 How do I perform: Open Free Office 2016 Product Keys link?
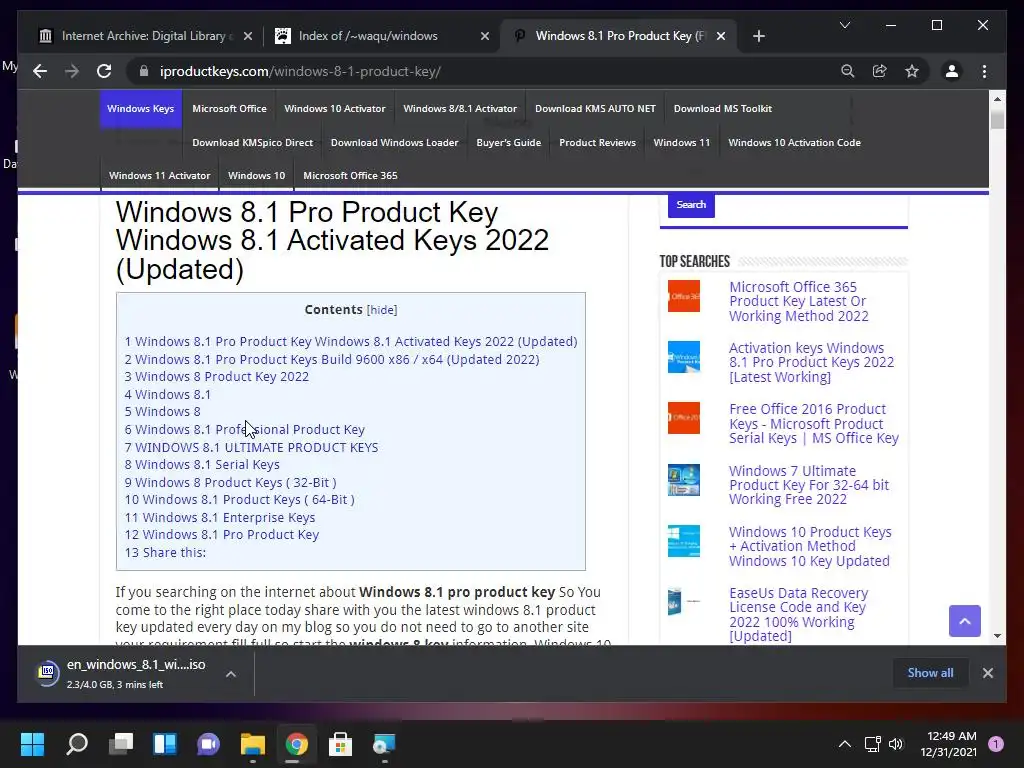(x=814, y=423)
